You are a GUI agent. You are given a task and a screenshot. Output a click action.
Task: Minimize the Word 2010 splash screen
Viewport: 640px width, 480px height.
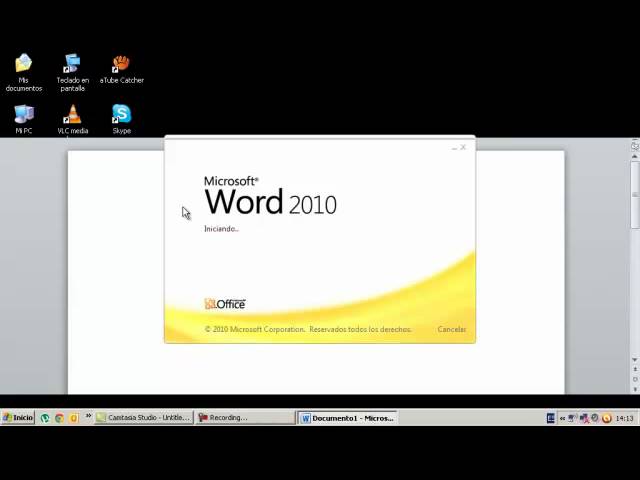[x=454, y=147]
